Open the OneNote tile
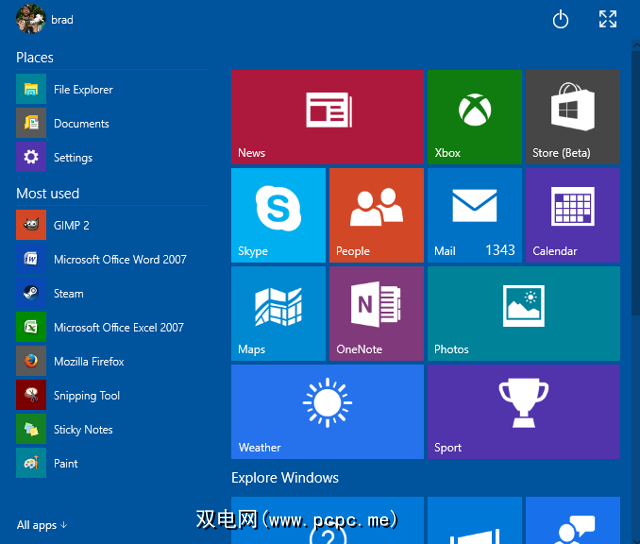640x544 pixels. [x=376, y=313]
